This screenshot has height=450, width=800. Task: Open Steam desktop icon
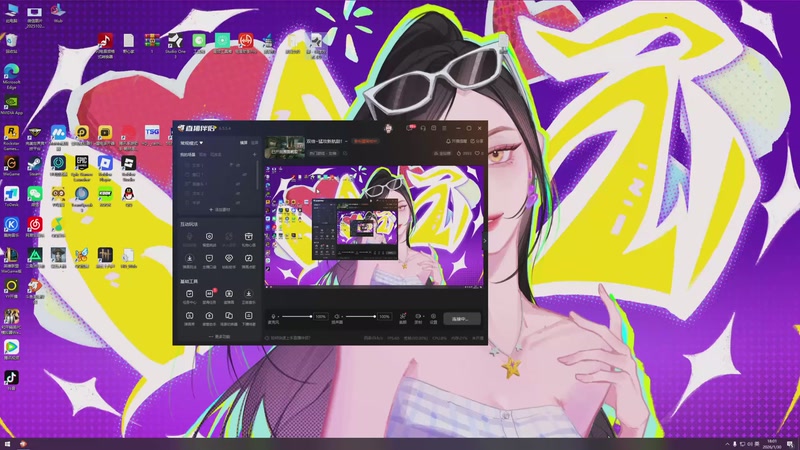[x=35, y=166]
